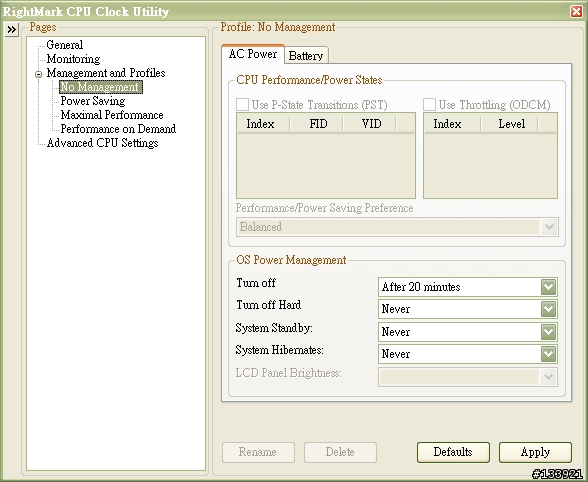Select the Maximal Performance profile
This screenshot has width=588, height=482.
pos(112,115)
